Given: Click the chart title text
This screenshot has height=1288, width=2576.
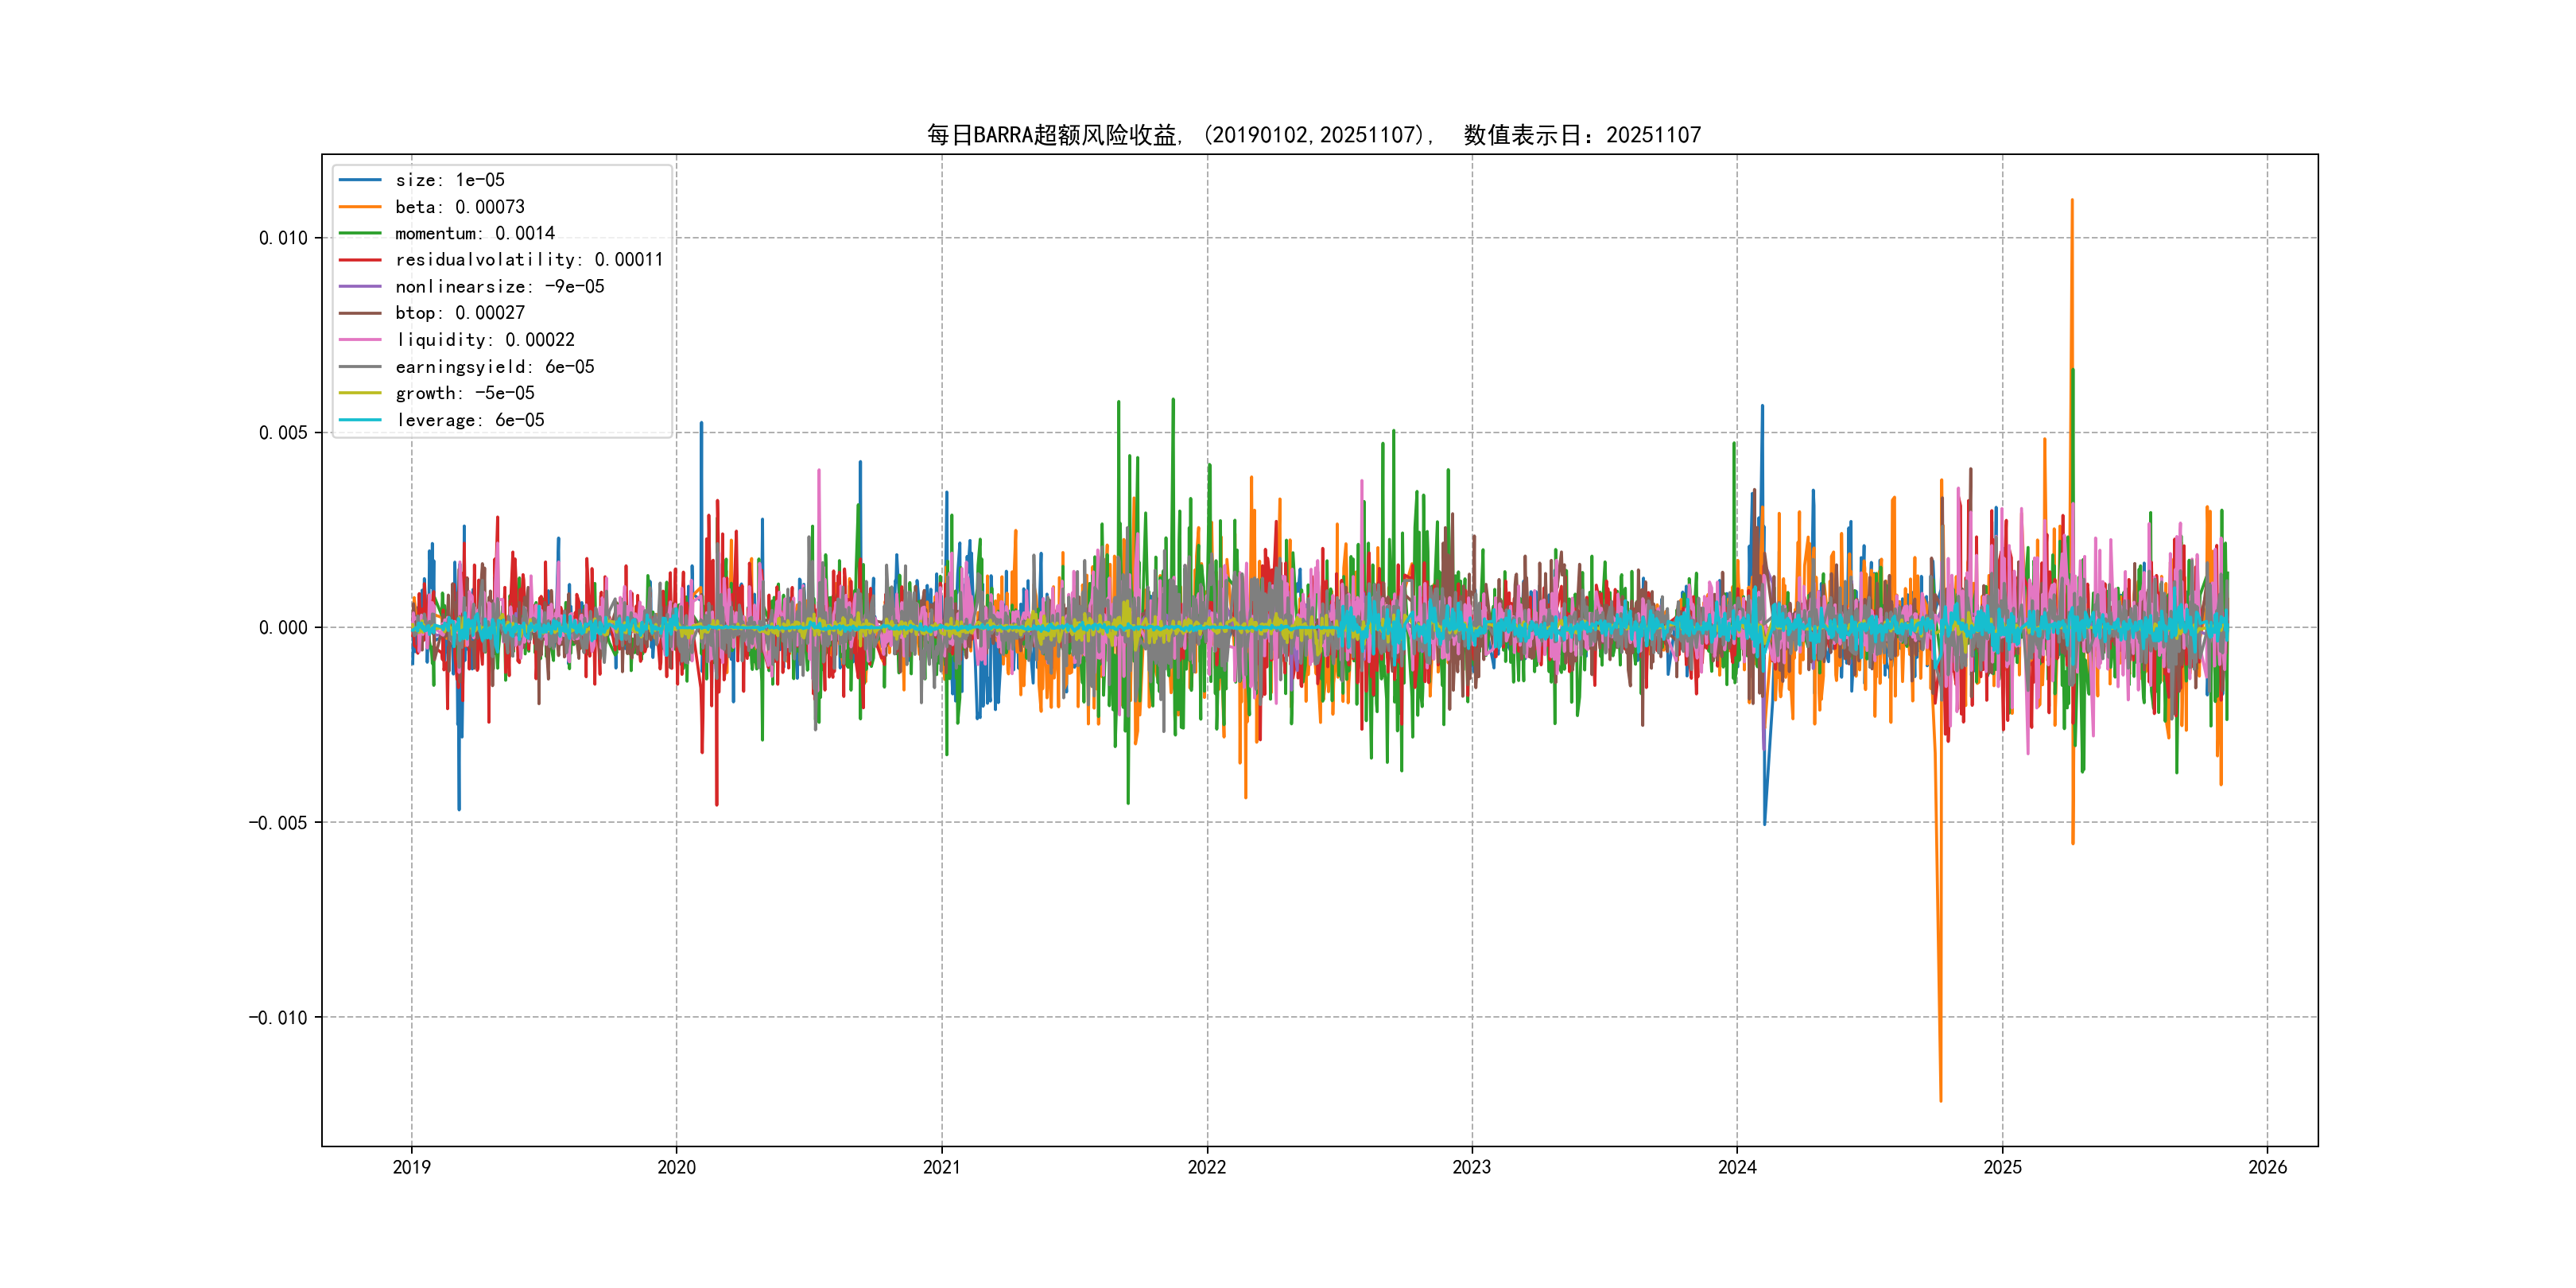Looking at the screenshot, I should (1313, 135).
